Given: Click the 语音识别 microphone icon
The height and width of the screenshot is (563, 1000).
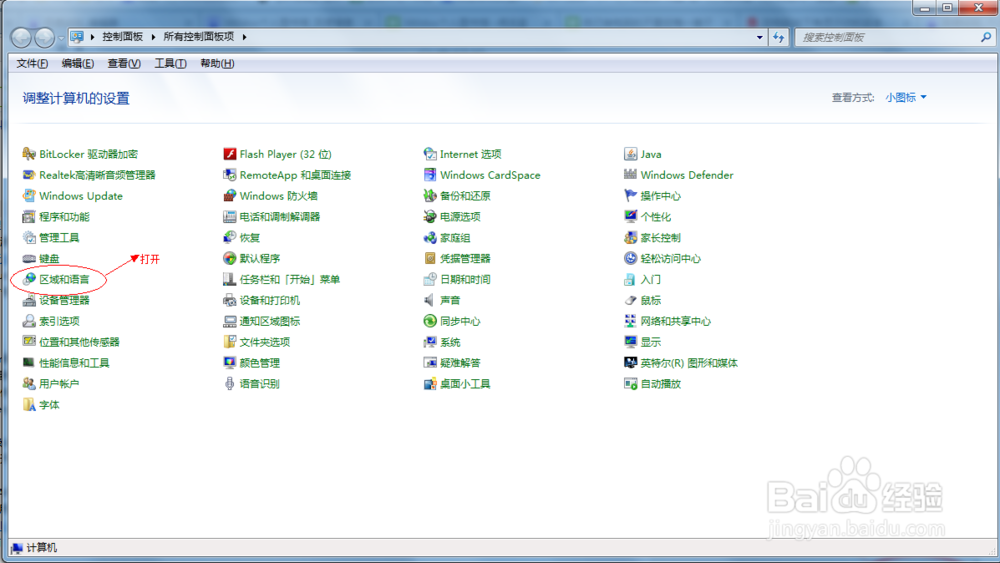Looking at the screenshot, I should [230, 383].
